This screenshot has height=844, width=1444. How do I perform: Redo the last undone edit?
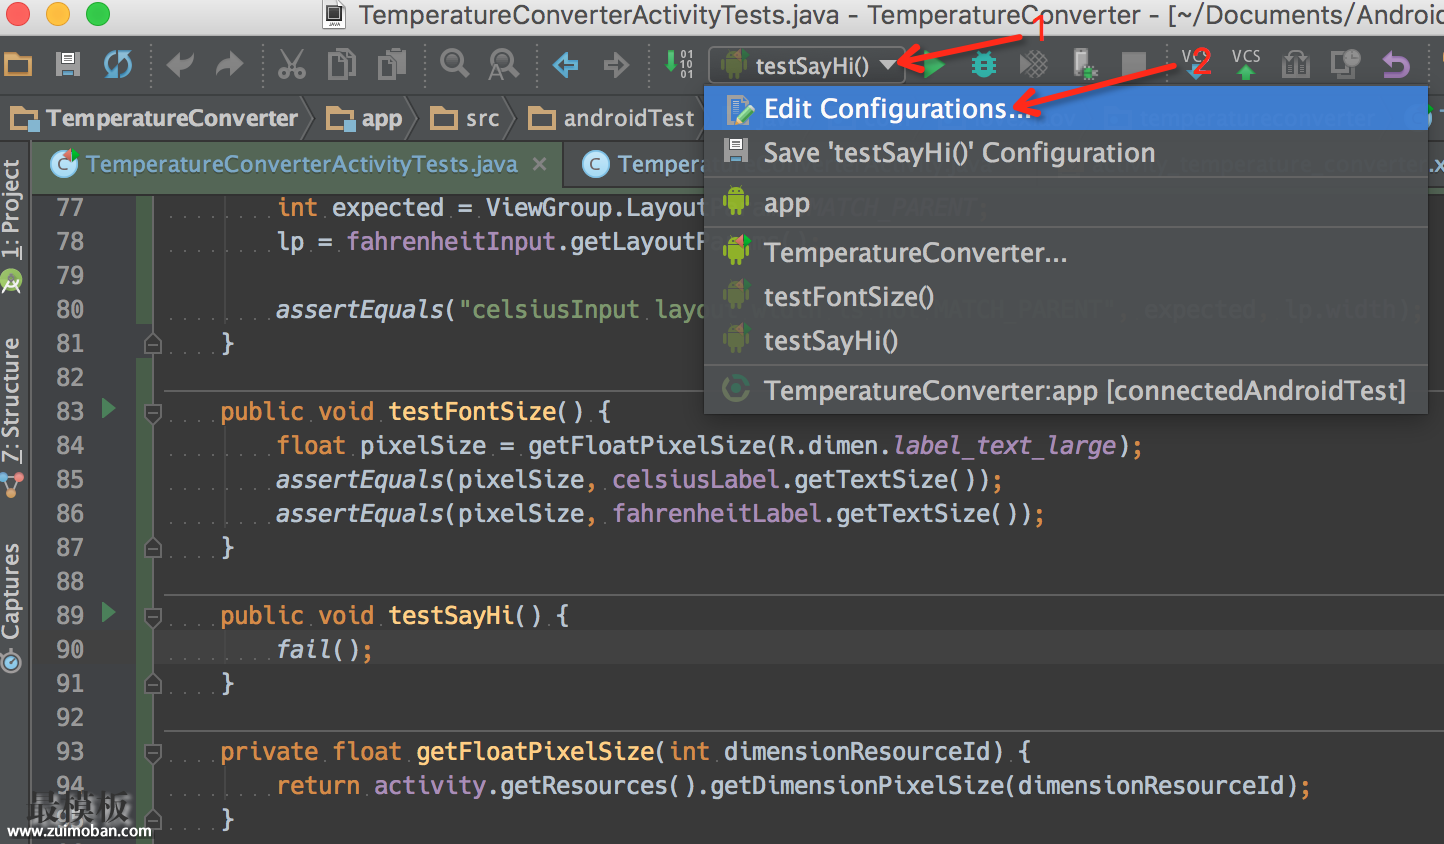[230, 66]
